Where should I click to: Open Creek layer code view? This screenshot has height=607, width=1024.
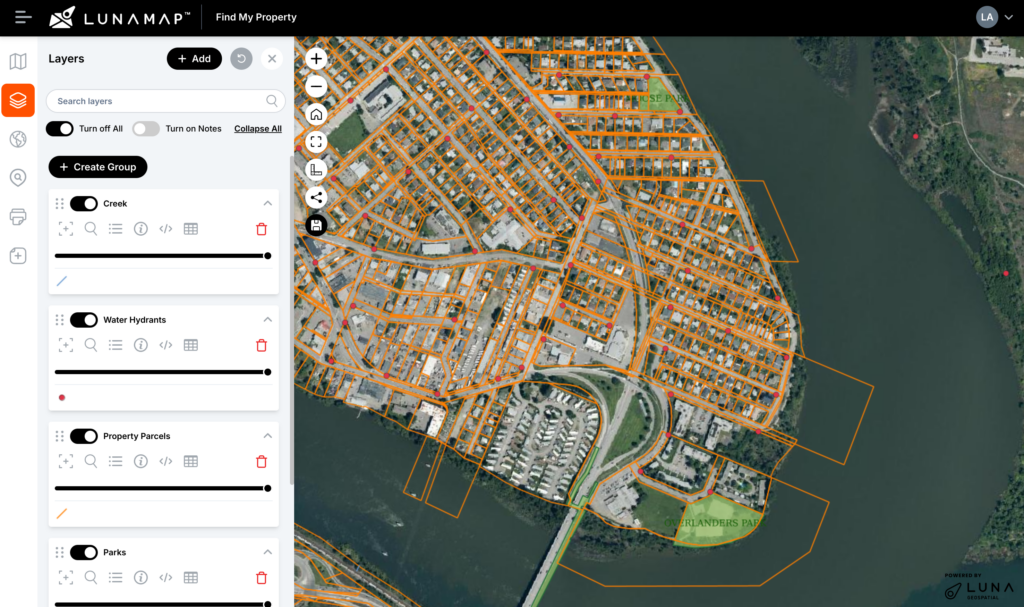166,229
